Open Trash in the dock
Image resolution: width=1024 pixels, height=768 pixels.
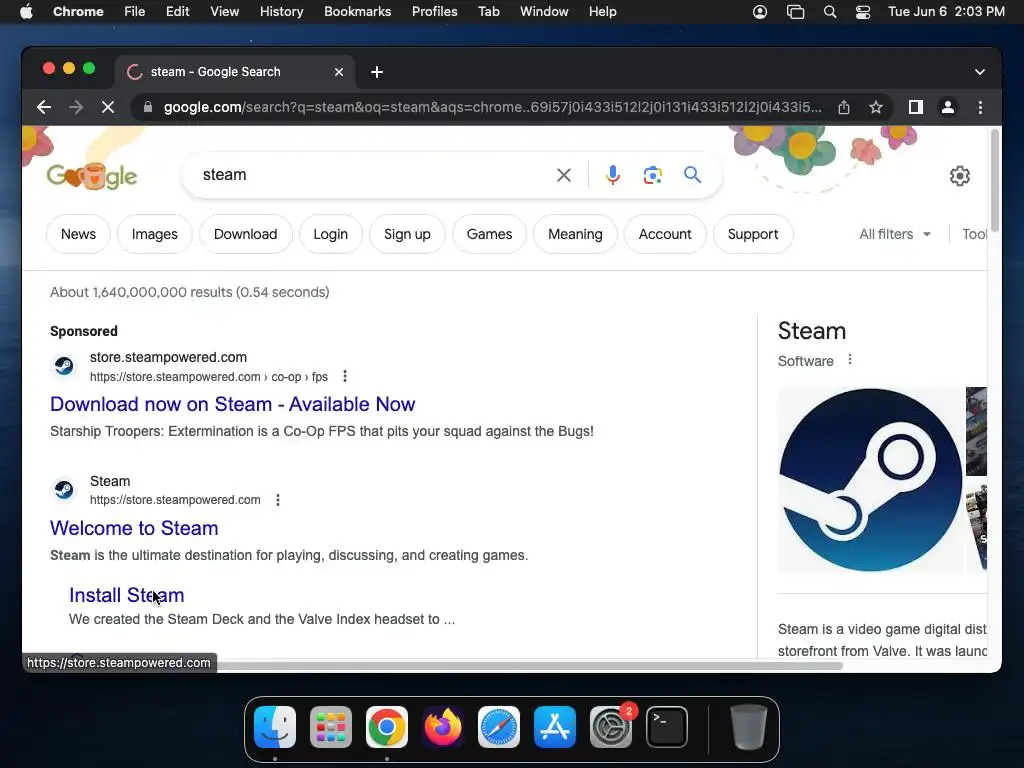748,727
